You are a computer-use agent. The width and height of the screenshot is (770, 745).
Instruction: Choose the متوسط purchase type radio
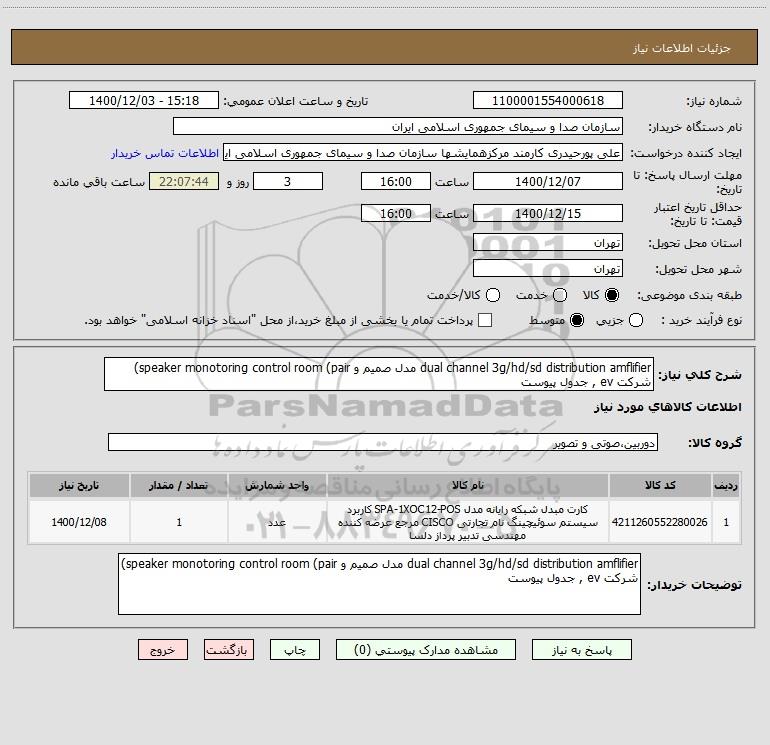[577, 320]
